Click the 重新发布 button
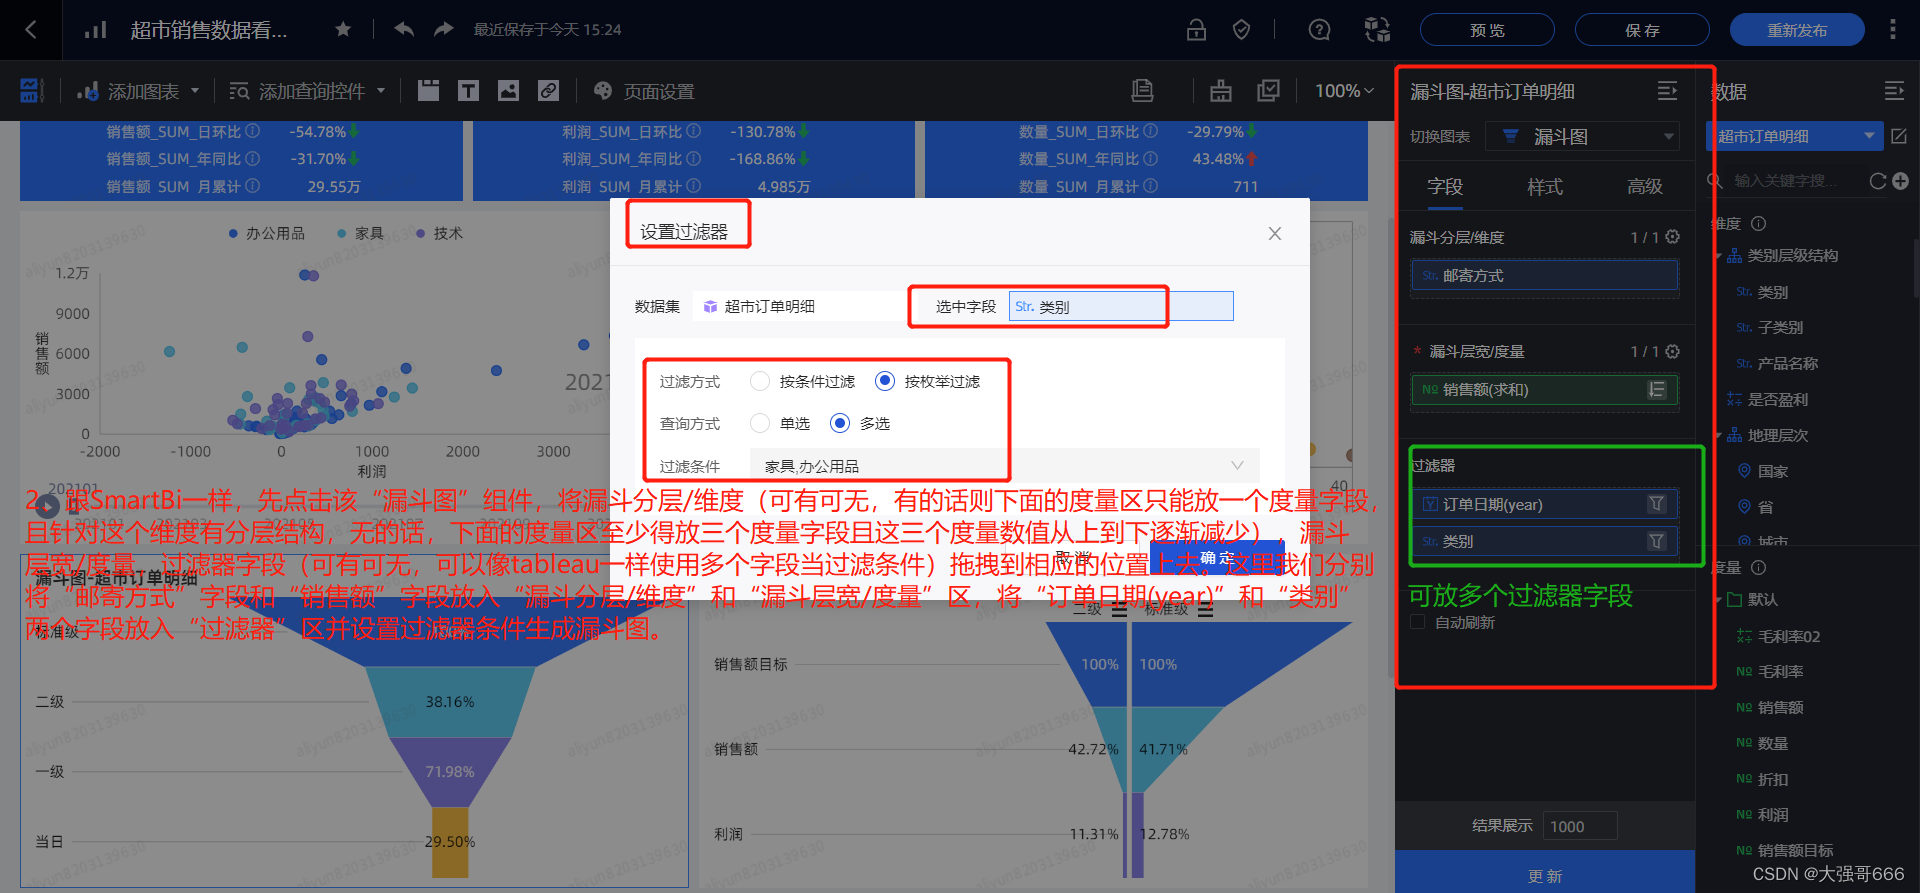This screenshot has height=893, width=1920. click(x=1797, y=30)
